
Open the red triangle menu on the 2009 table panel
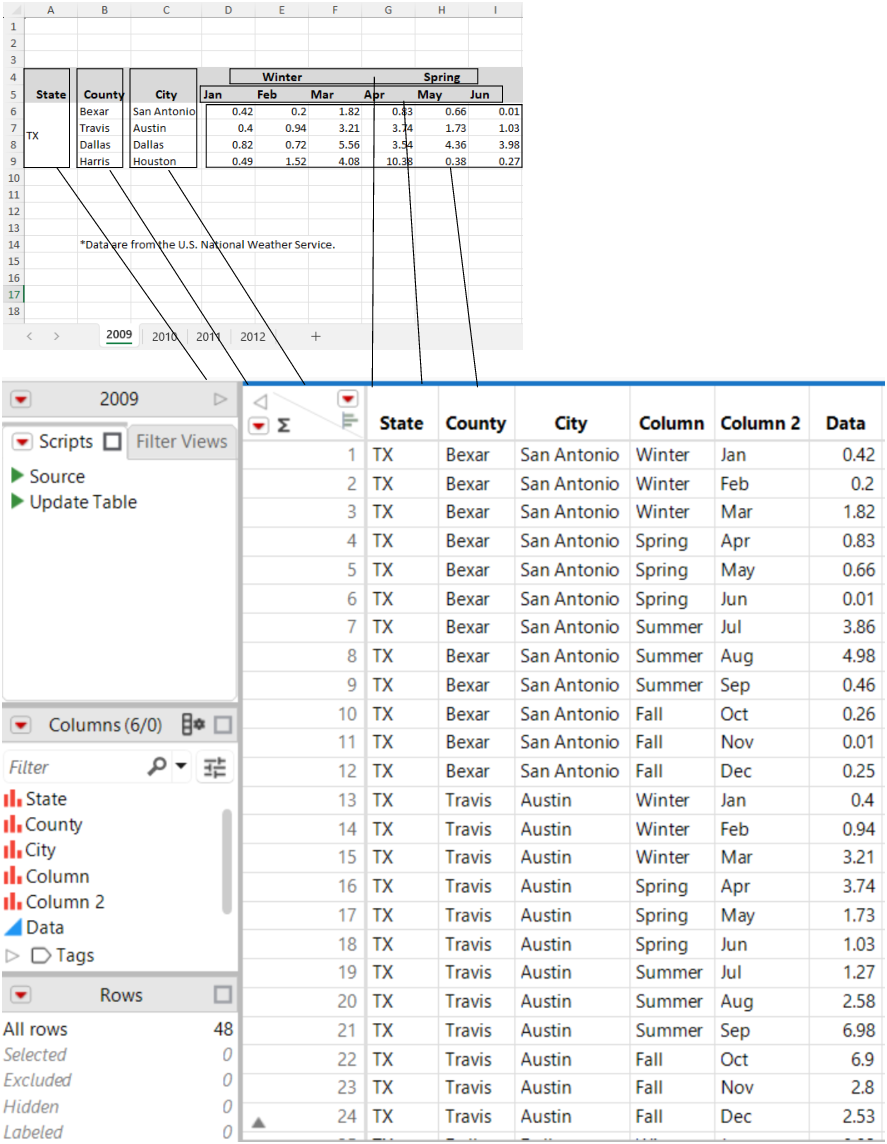click(x=20, y=399)
